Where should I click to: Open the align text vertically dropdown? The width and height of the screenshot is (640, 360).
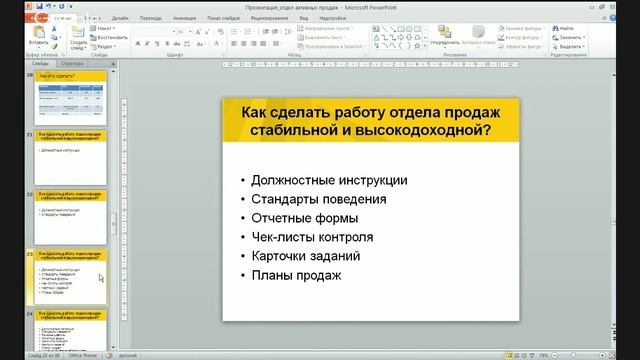(322, 38)
